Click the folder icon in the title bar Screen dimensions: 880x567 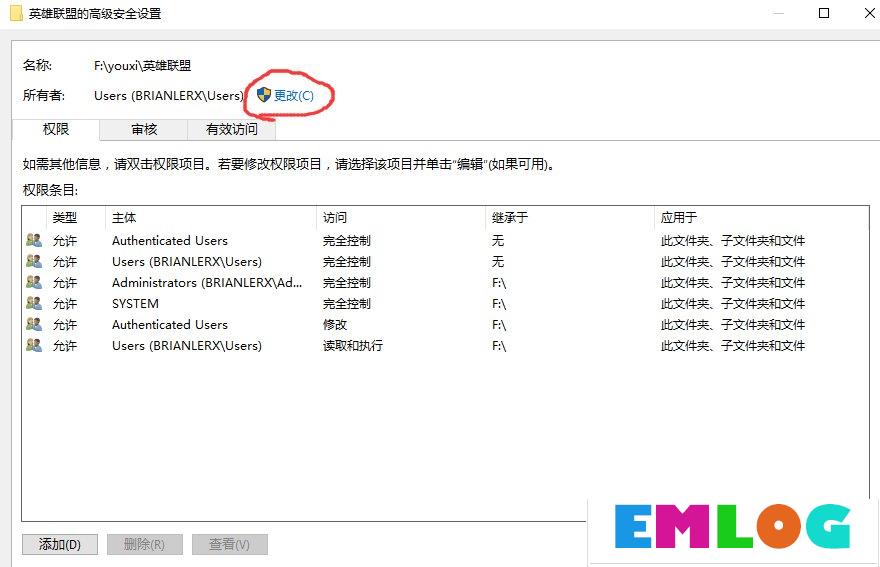(x=16, y=13)
